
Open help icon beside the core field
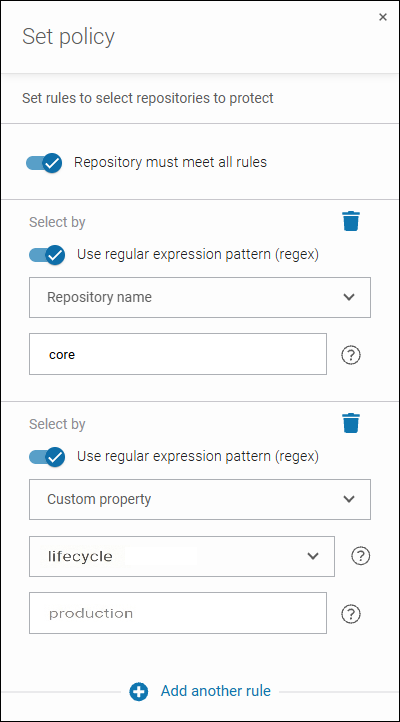tap(351, 355)
